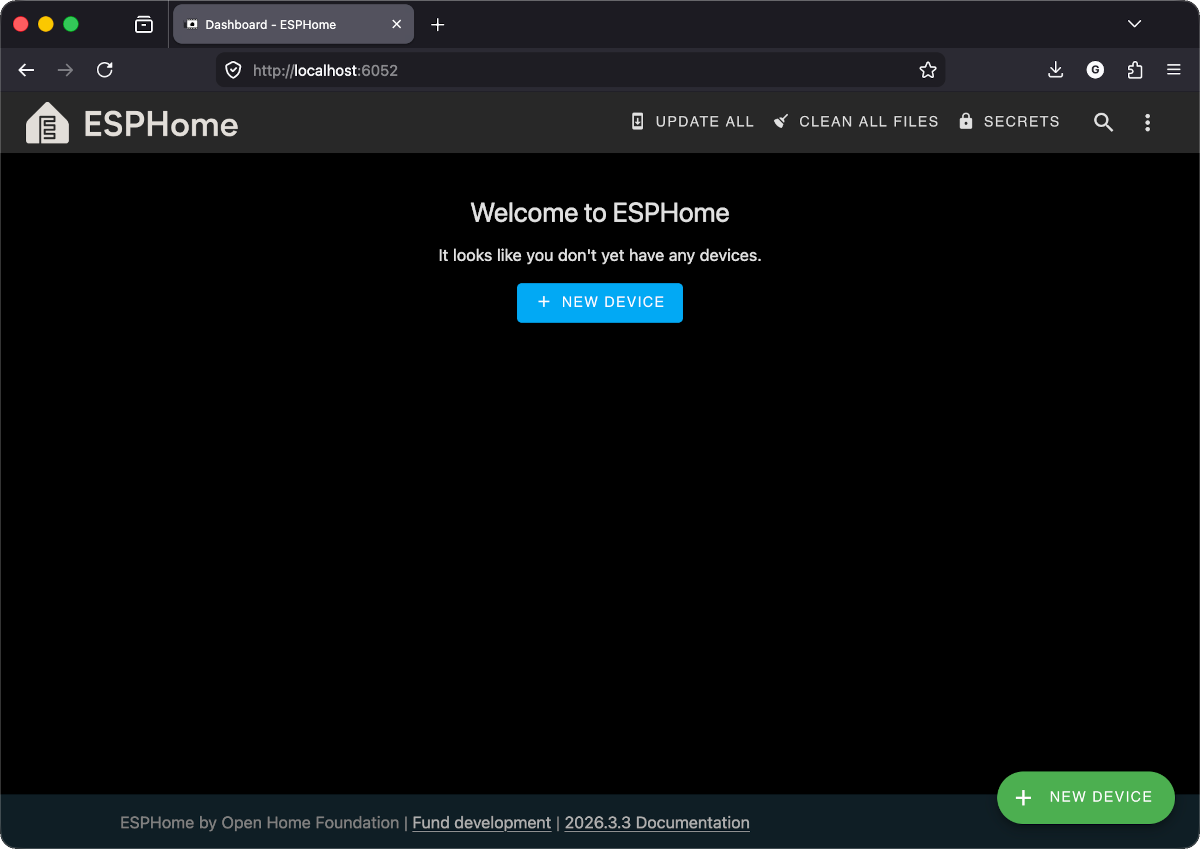Viewport: 1200px width, 849px height.
Task: Open the 2026.3.3 Documentation link
Action: point(657,823)
